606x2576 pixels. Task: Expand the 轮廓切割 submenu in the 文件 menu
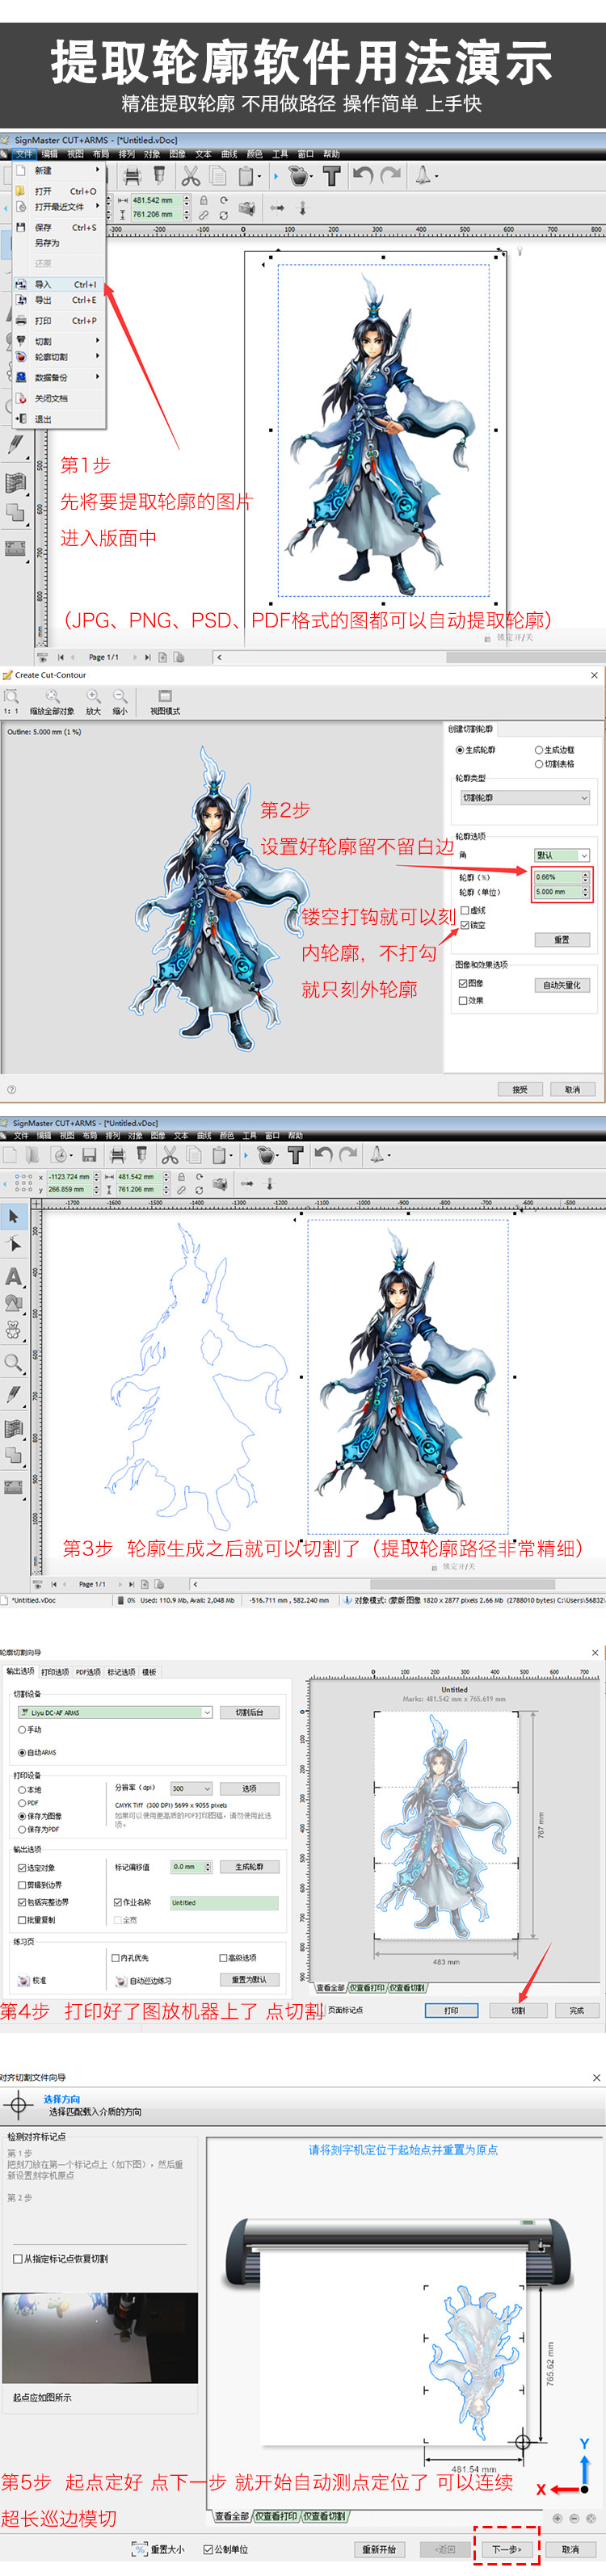(57, 356)
